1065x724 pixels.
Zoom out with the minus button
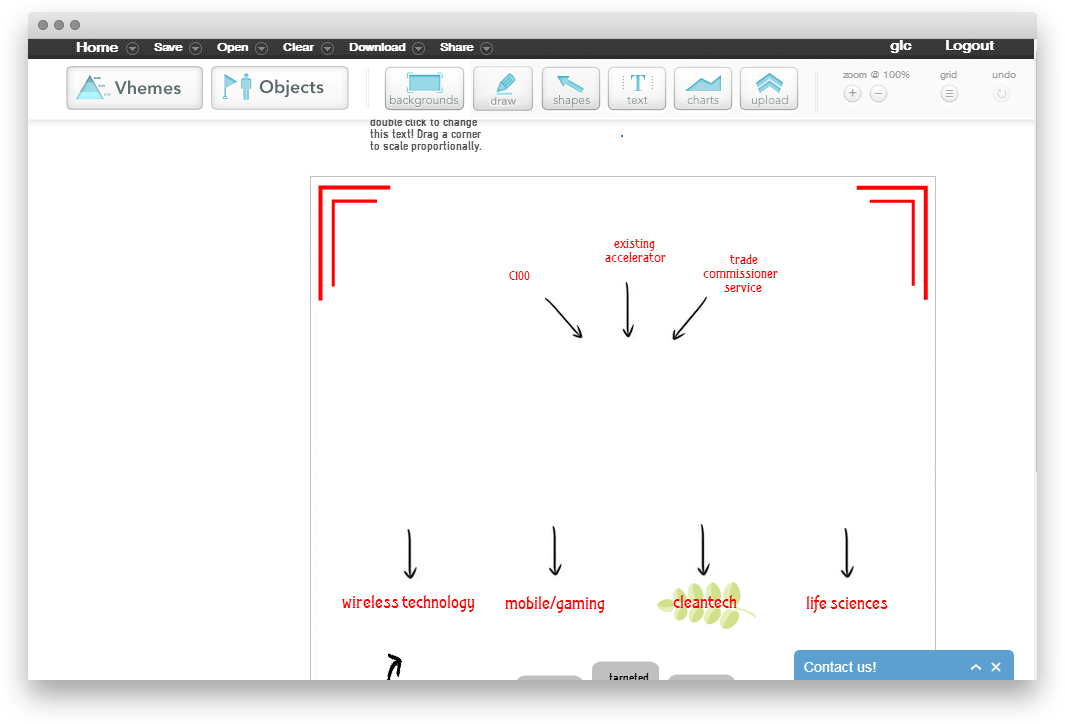878,94
